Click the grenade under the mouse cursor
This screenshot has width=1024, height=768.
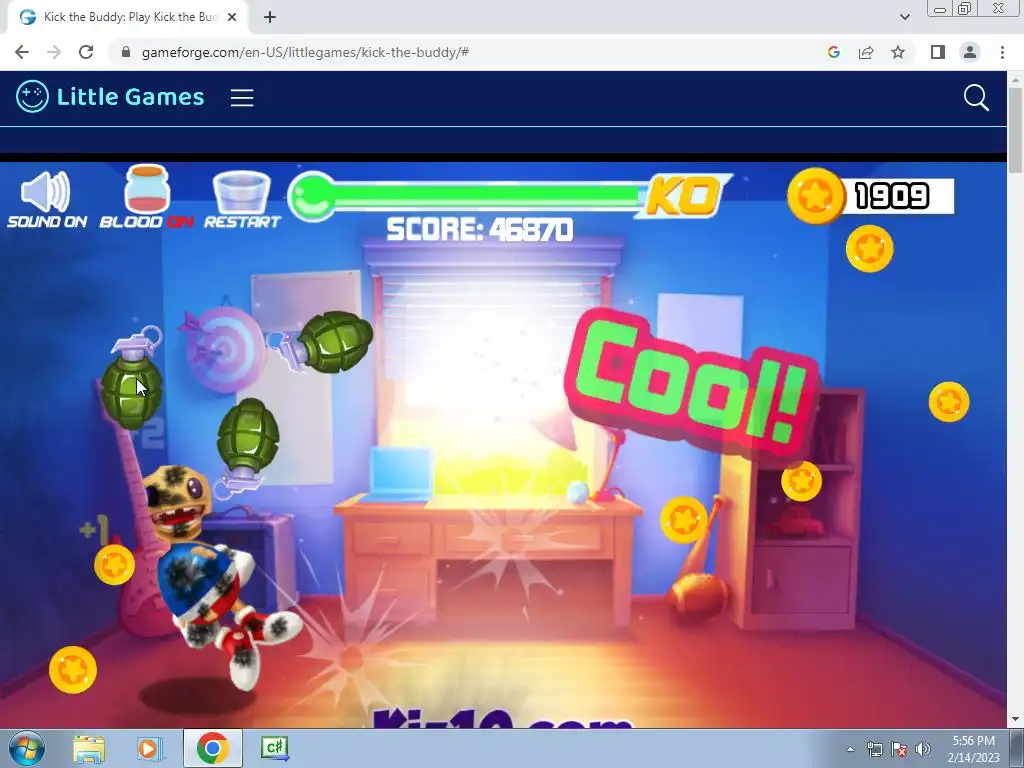pos(133,377)
